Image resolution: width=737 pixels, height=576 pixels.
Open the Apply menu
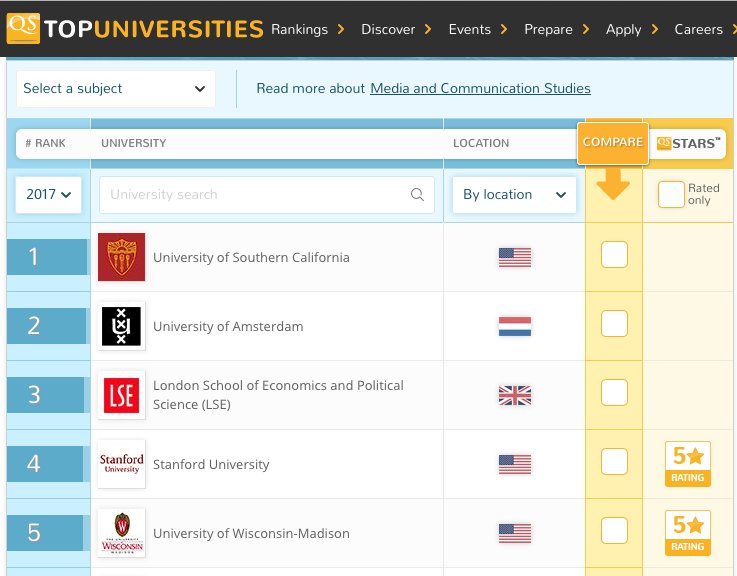click(632, 29)
